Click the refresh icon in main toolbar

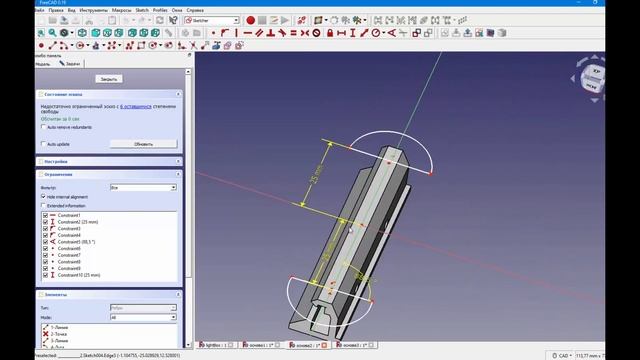(x=160, y=20)
